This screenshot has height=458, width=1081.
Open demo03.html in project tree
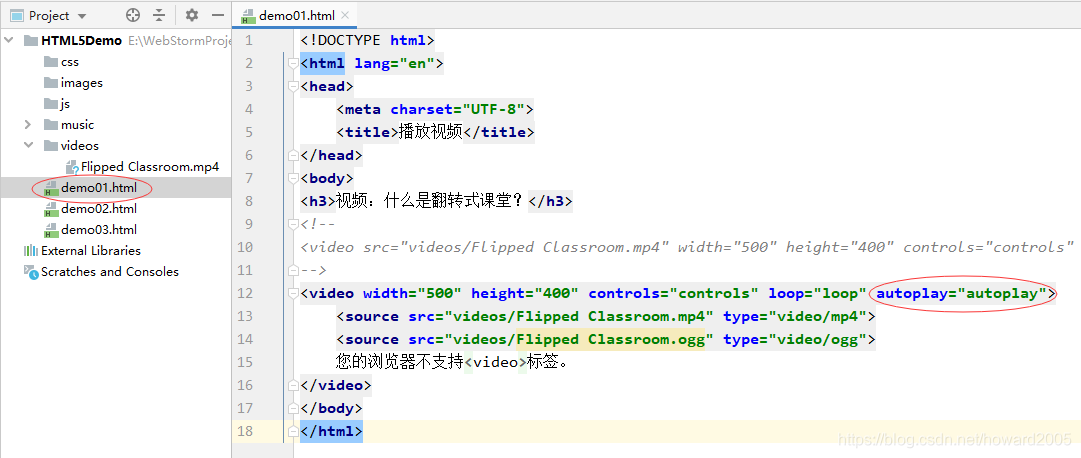(x=99, y=230)
